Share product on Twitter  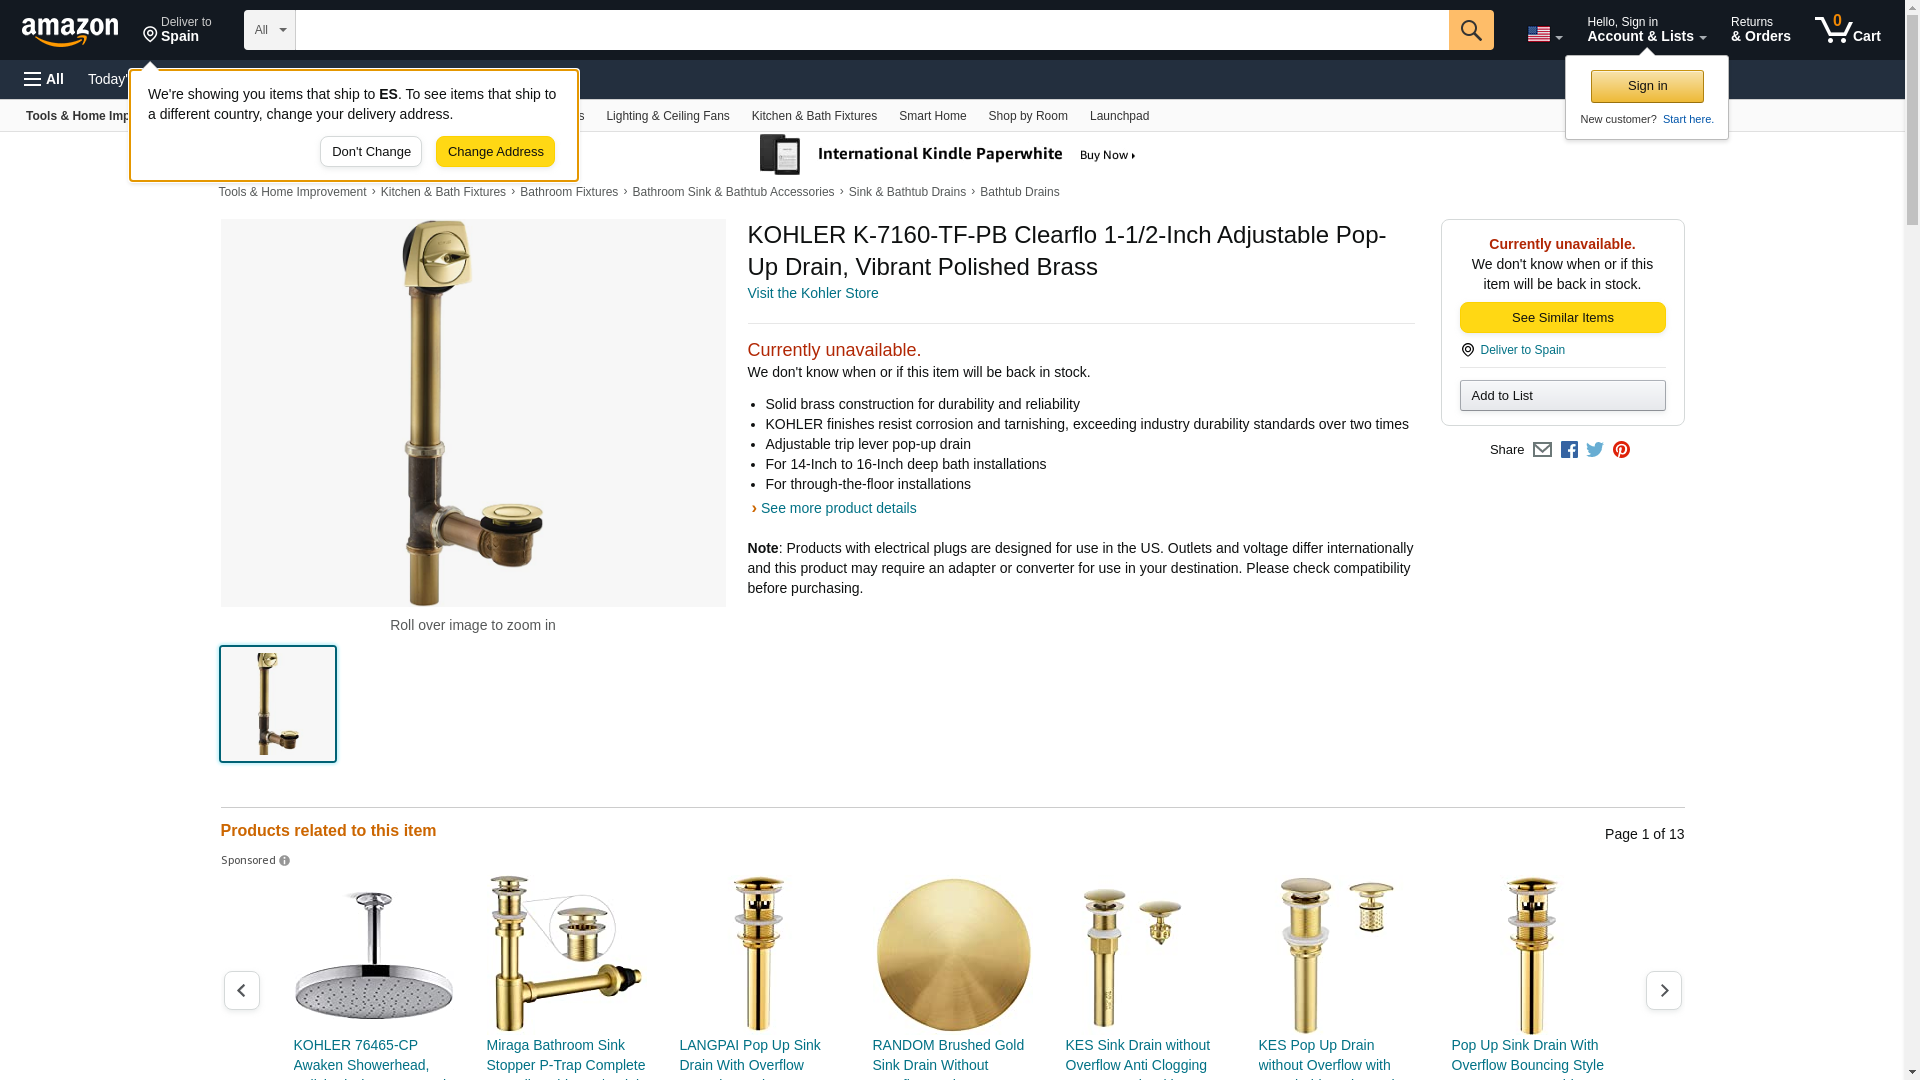1595,450
